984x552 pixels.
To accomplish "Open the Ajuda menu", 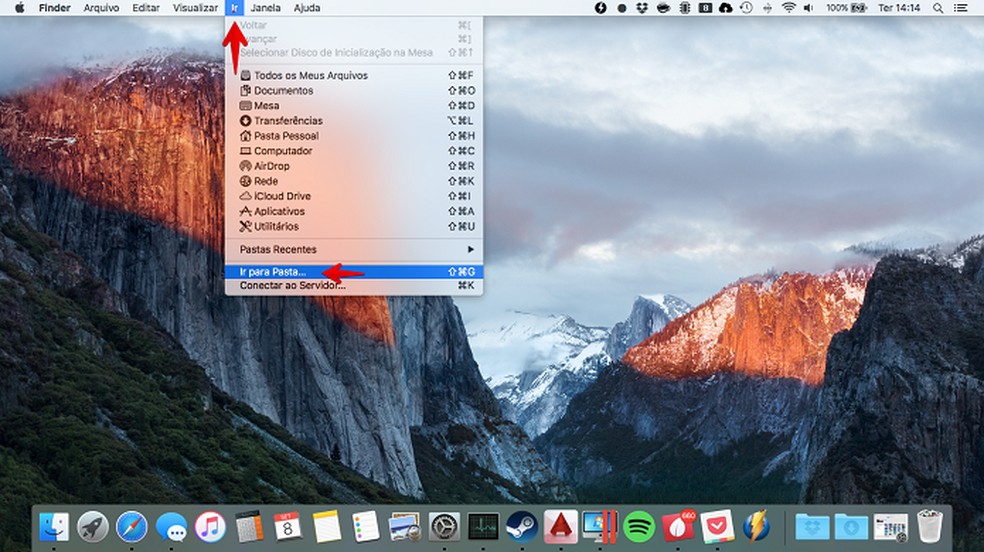I will click(307, 8).
